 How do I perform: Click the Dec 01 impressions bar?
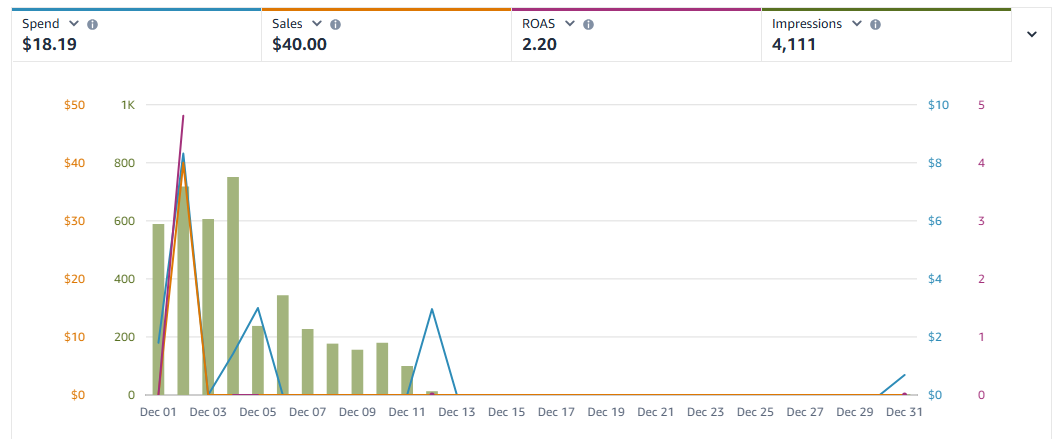point(158,309)
